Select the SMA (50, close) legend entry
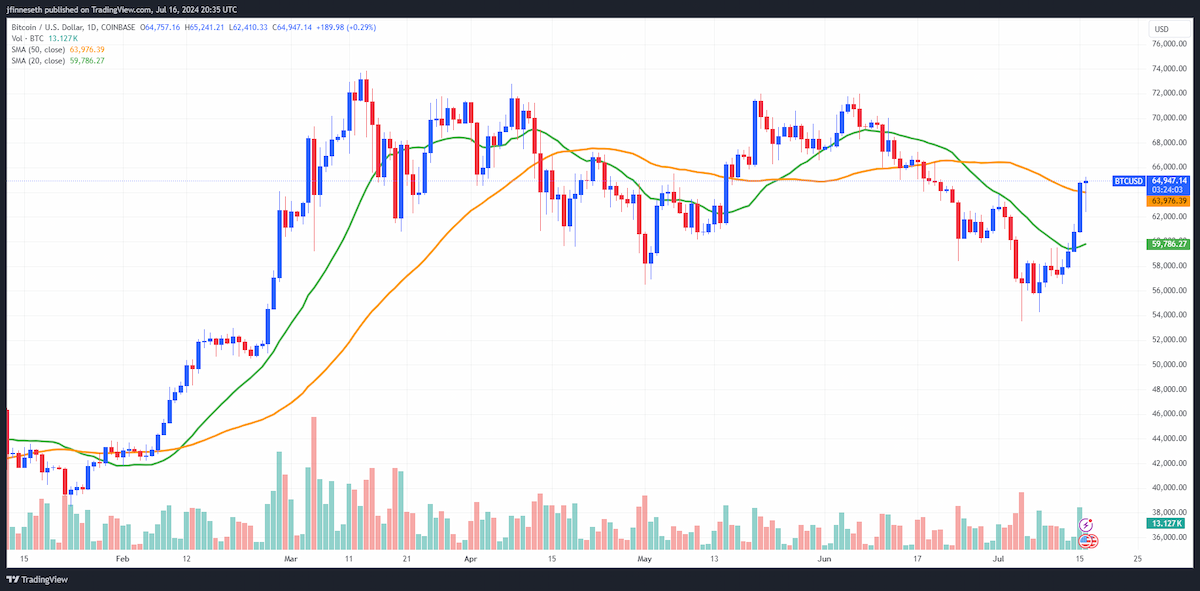This screenshot has height=591, width=1200. click(56, 48)
